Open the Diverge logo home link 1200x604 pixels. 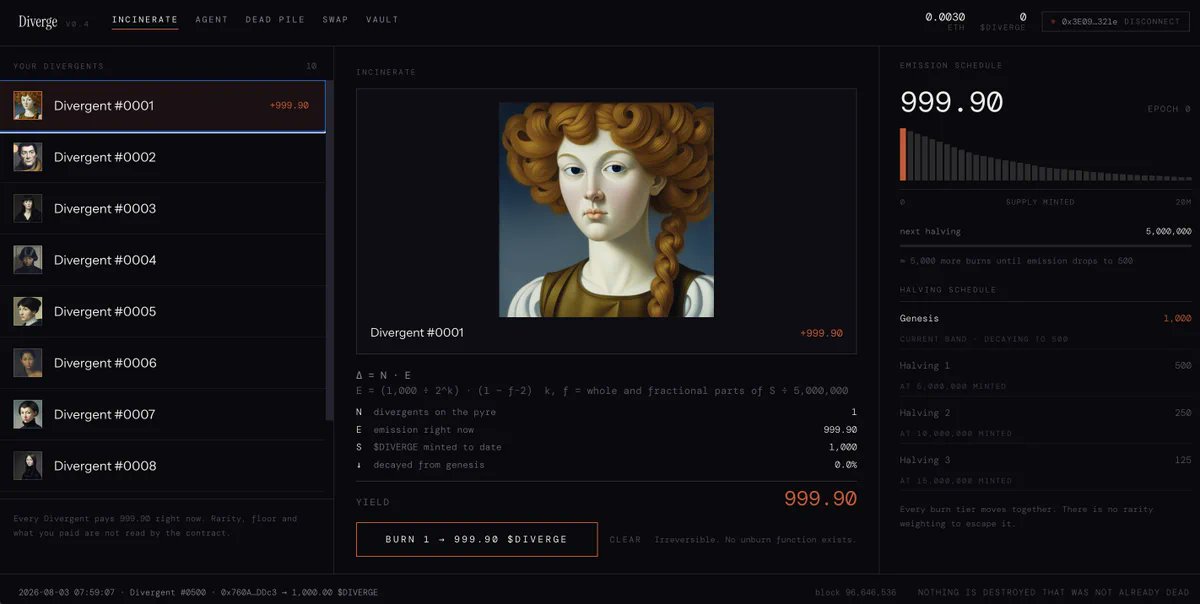[x=38, y=21]
